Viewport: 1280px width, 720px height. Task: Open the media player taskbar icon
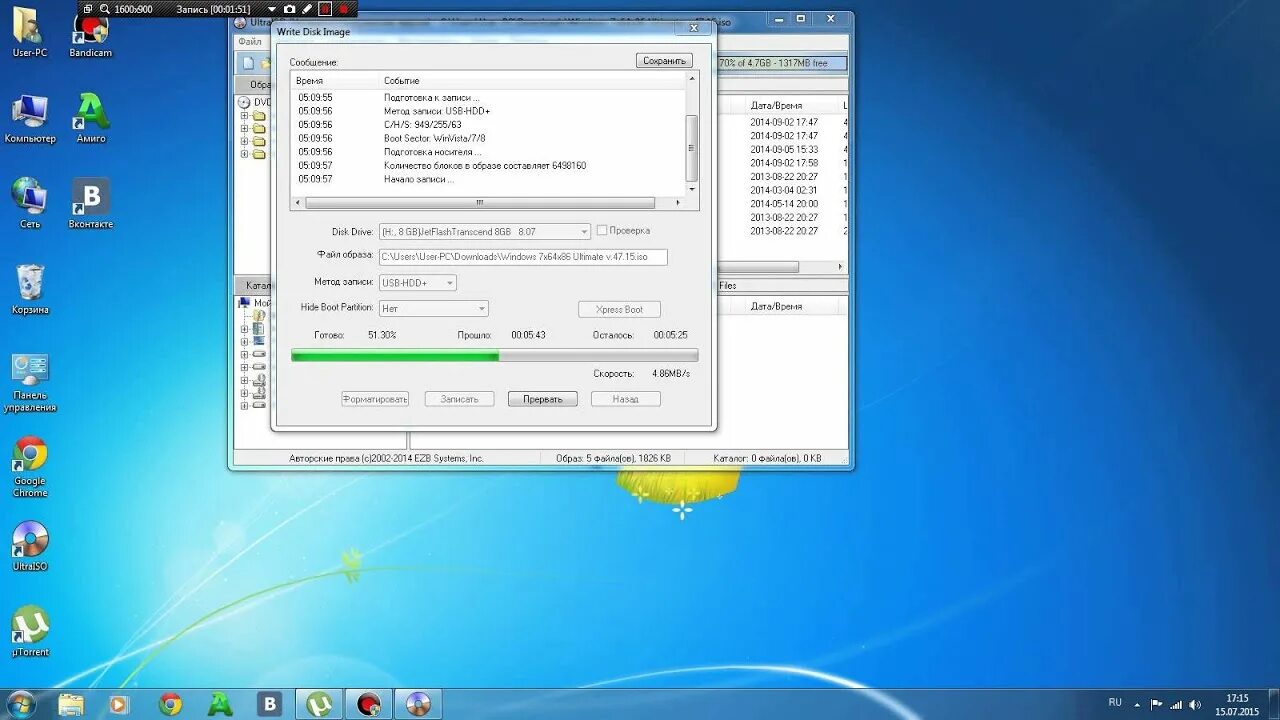[x=119, y=704]
